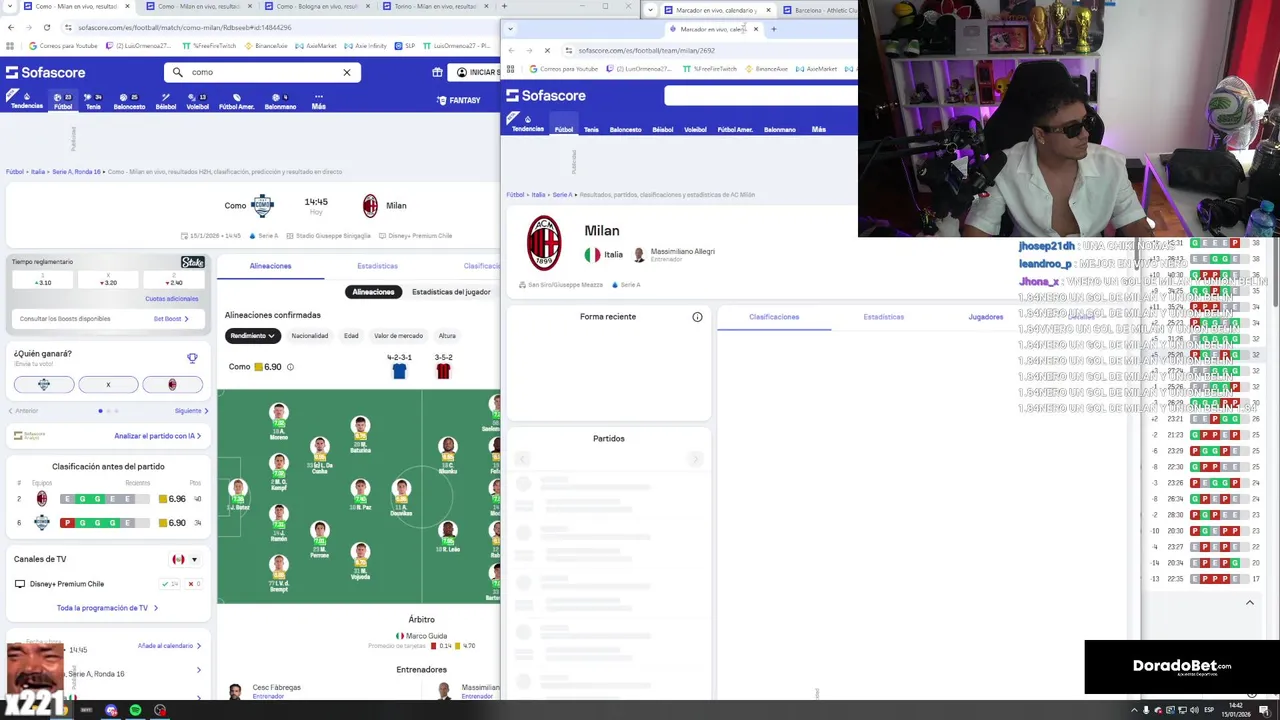Image resolution: width=1280 pixels, height=720 pixels.
Task: Click the search field containing 'como'
Action: [x=262, y=72]
